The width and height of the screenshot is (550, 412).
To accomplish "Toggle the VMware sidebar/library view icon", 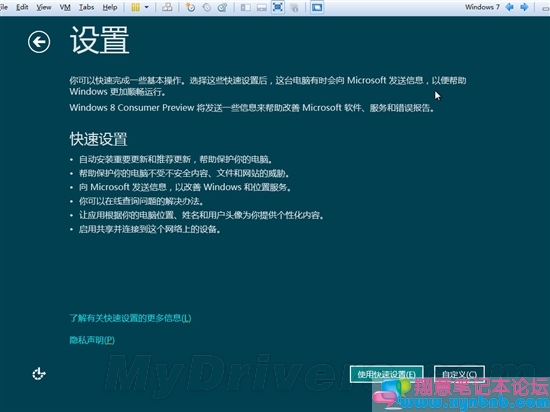I will click(246, 7).
